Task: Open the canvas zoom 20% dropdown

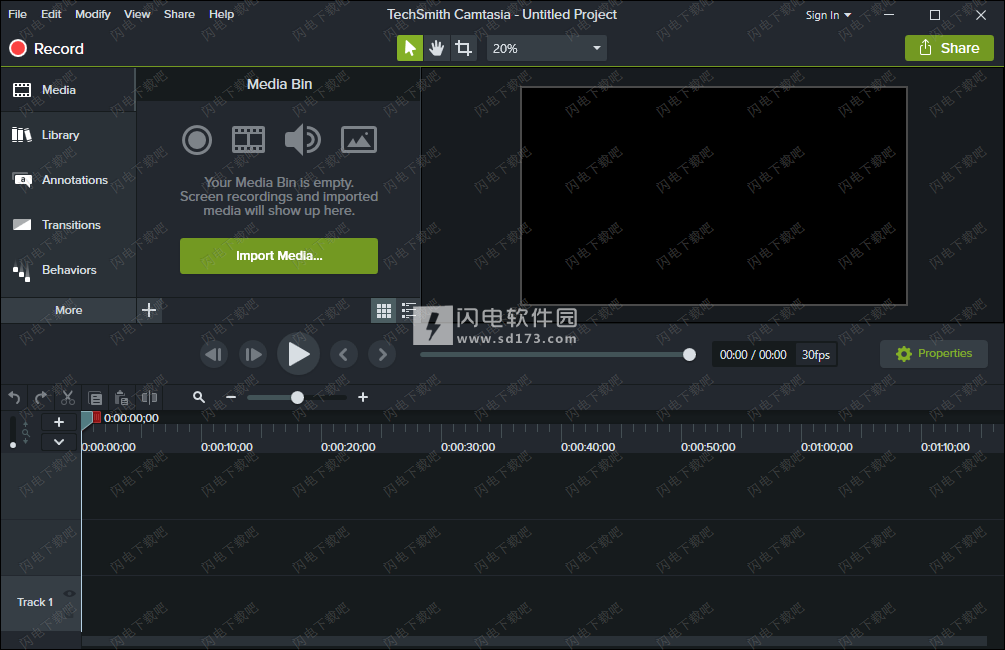Action: click(x=547, y=48)
